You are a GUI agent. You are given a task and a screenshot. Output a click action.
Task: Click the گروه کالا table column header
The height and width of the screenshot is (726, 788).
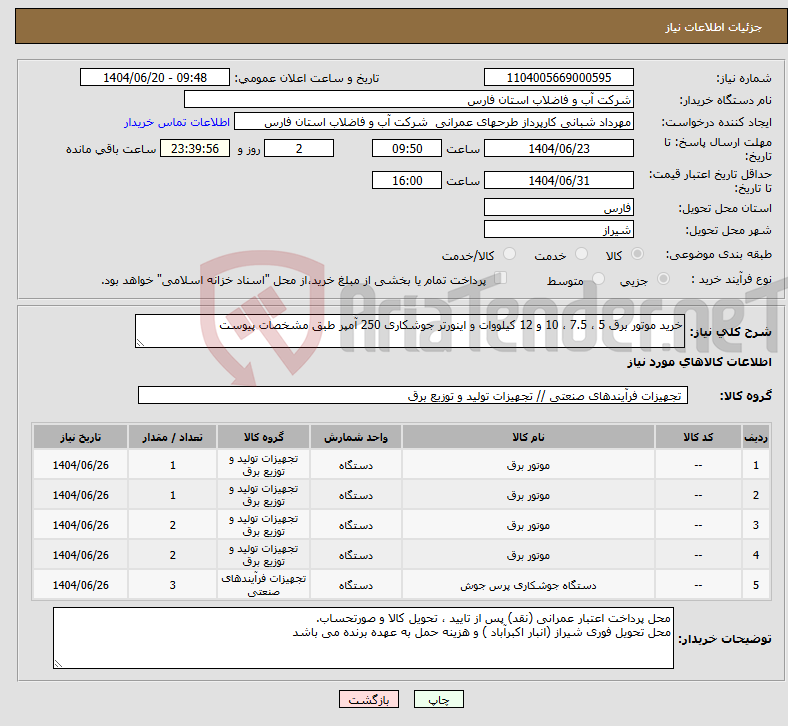click(x=263, y=437)
